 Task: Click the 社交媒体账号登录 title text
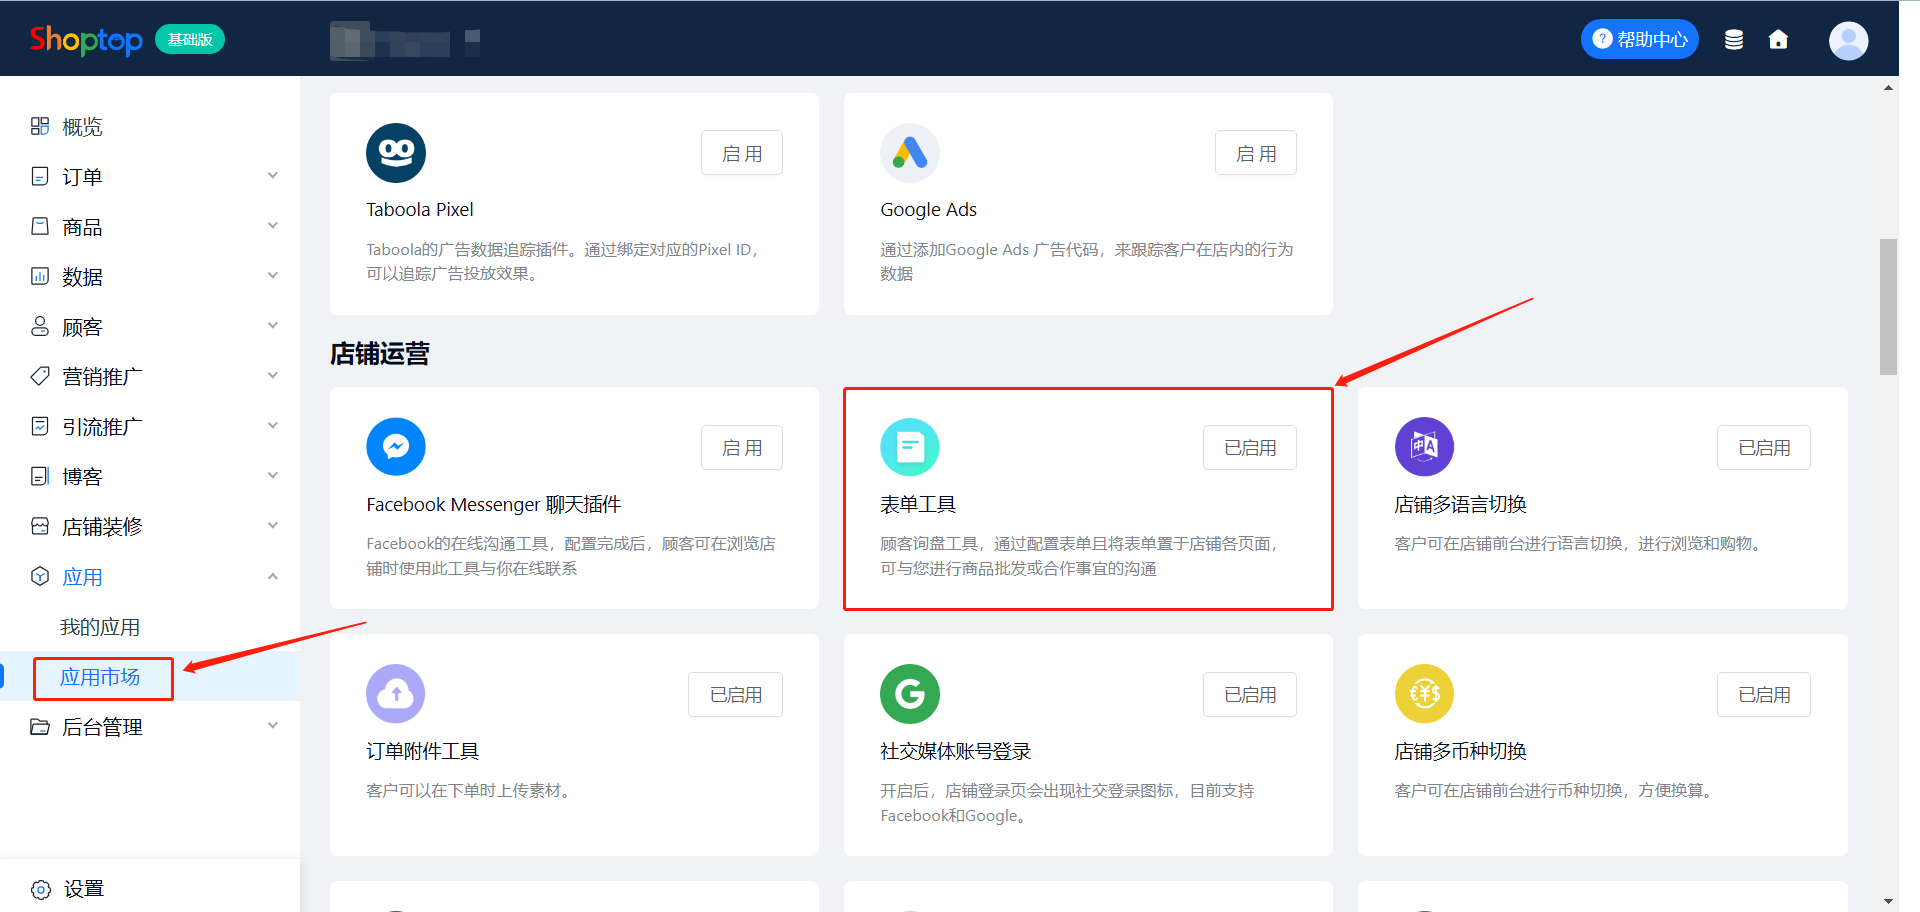(956, 751)
